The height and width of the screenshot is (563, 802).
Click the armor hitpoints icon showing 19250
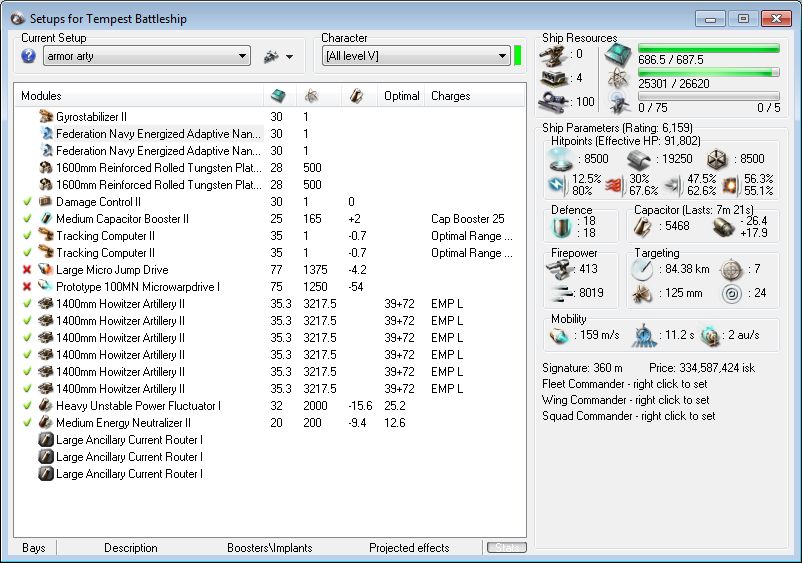639,160
